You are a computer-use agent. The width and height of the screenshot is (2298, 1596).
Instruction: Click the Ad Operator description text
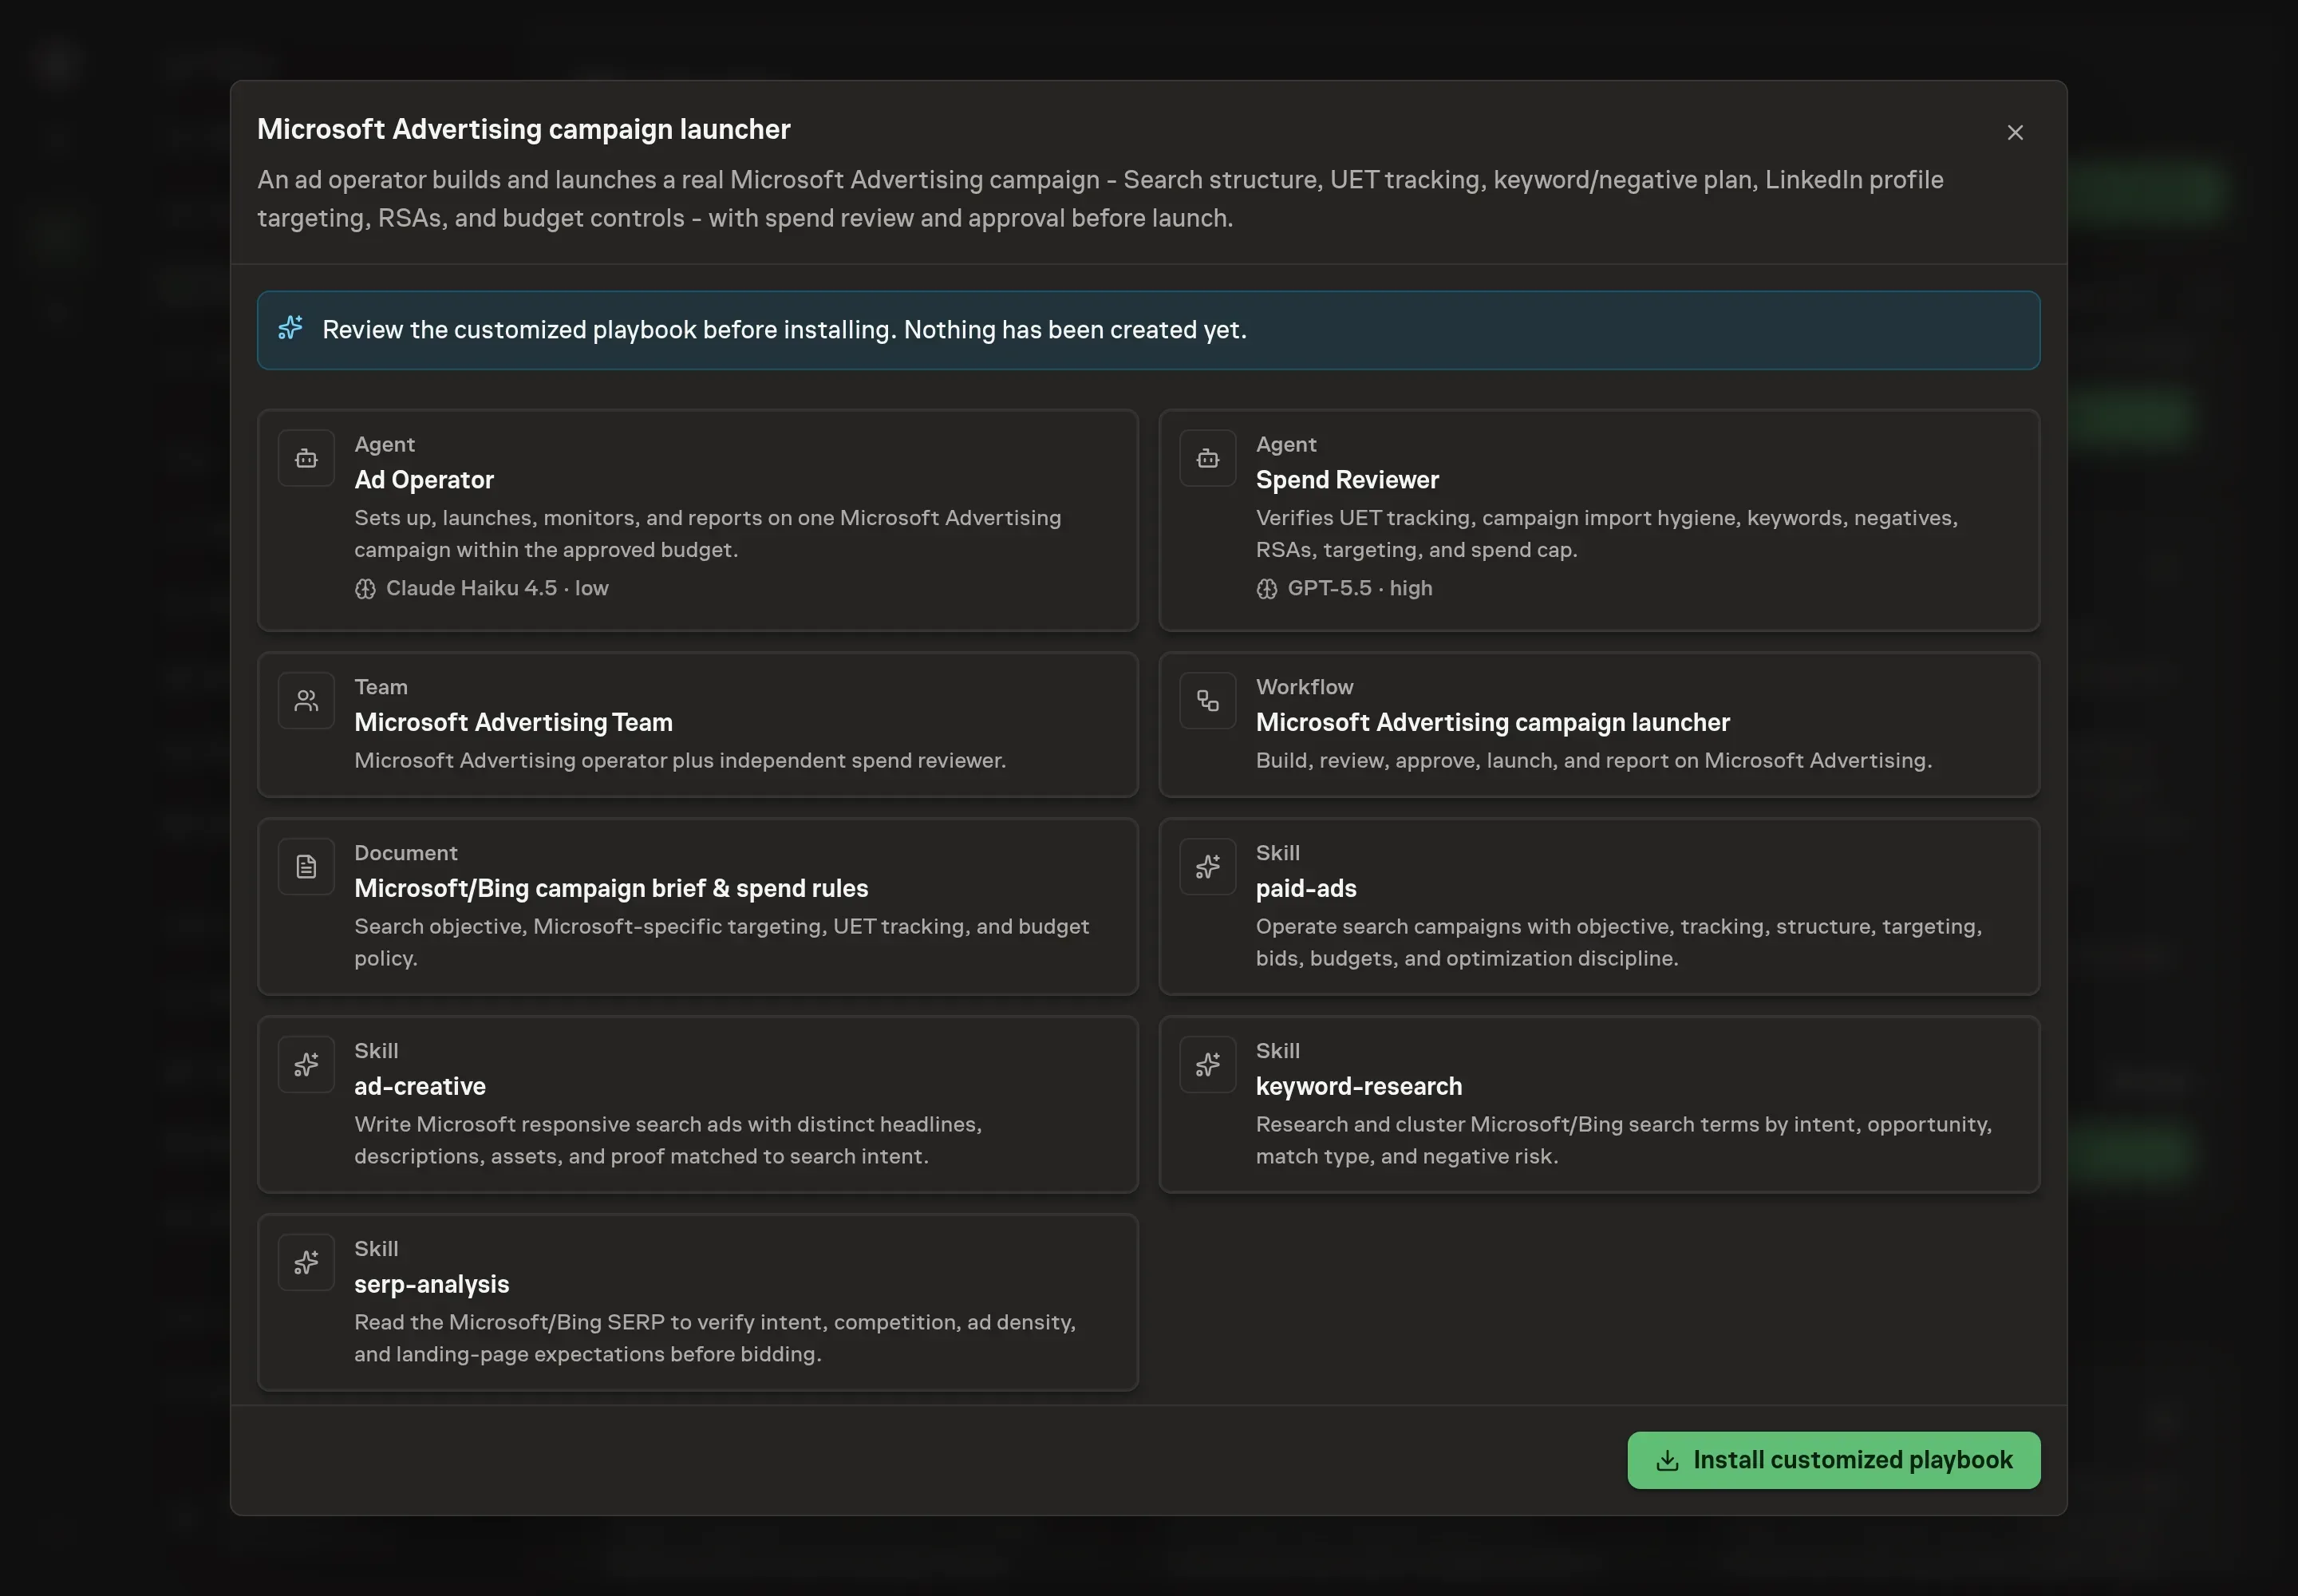point(707,534)
